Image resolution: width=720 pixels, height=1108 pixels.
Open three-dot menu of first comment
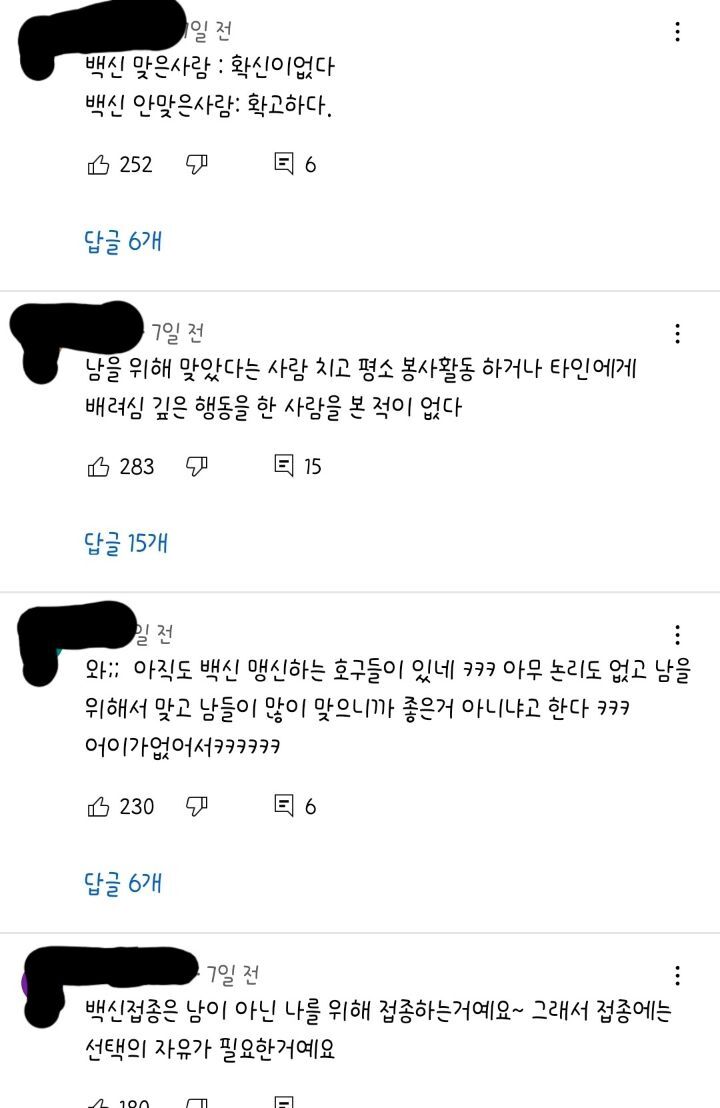click(x=678, y=32)
